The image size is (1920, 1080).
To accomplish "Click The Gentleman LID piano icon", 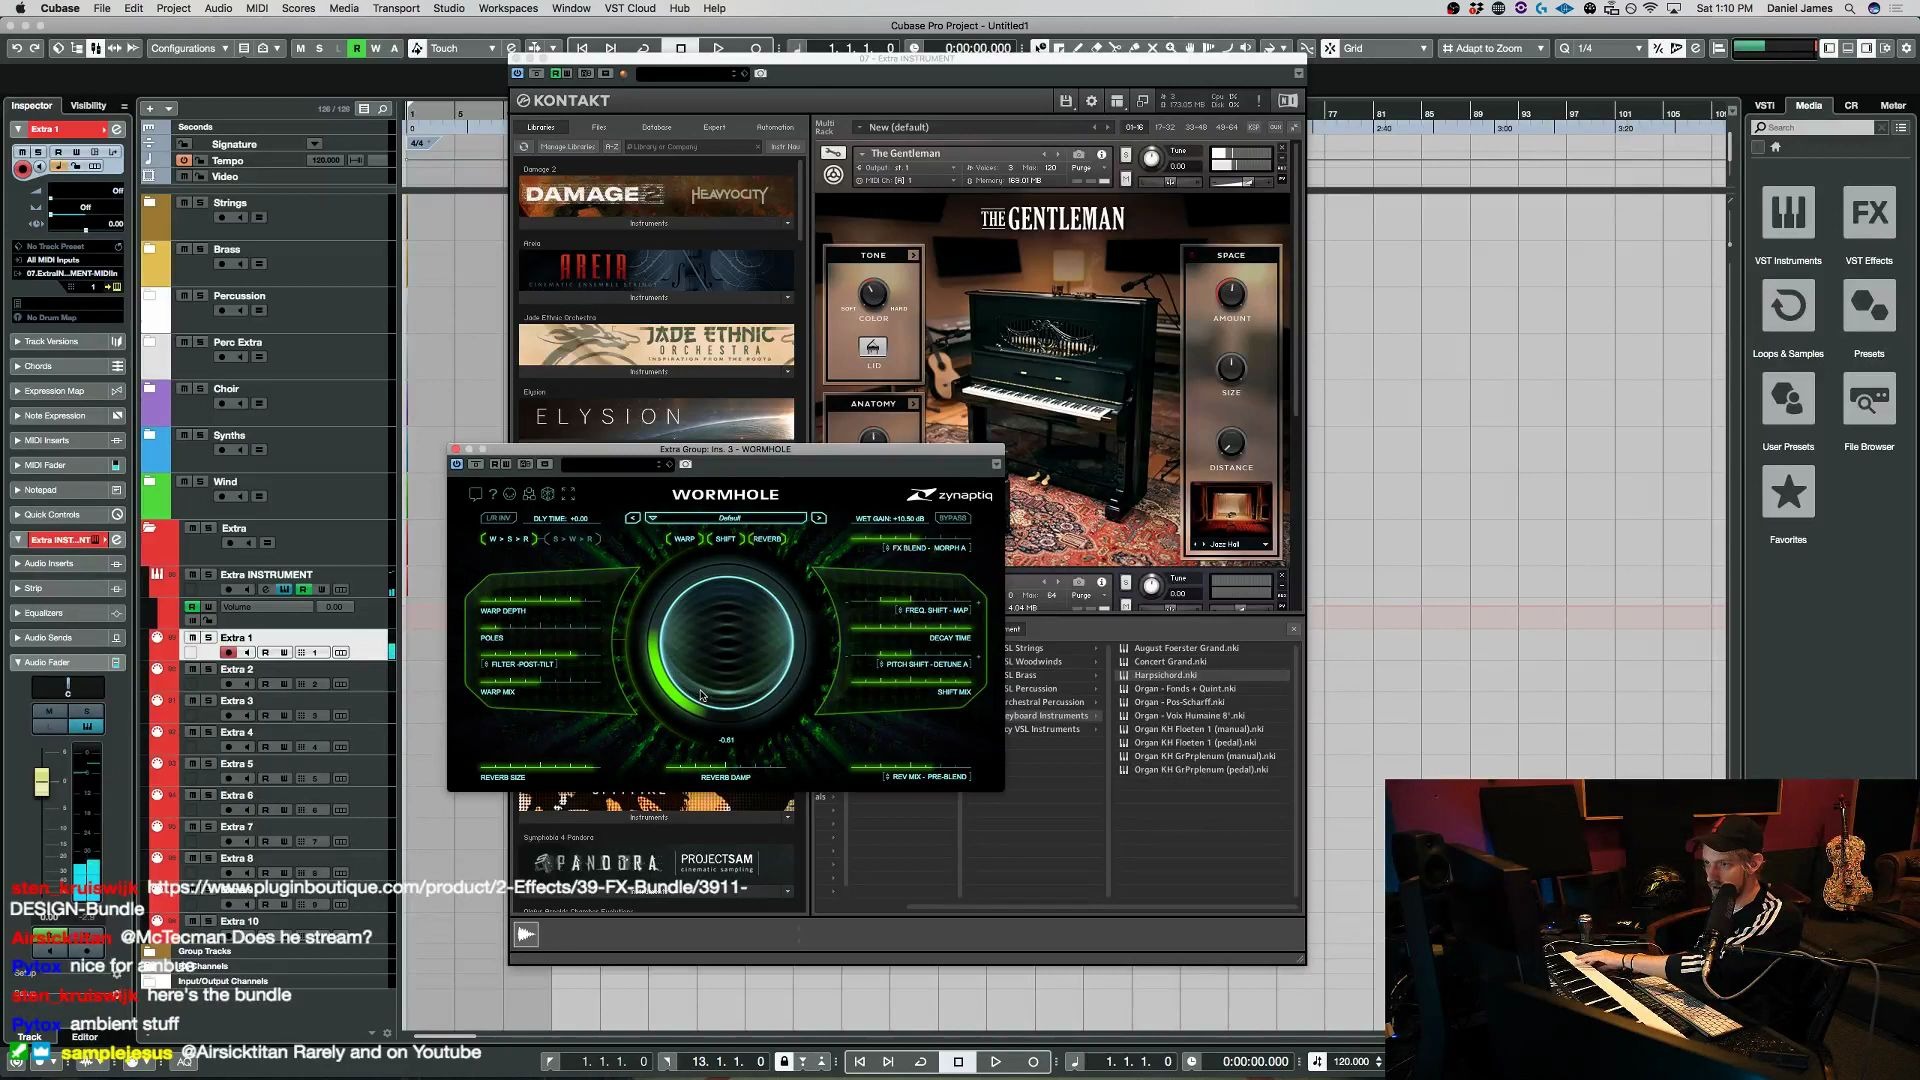I will (x=872, y=347).
